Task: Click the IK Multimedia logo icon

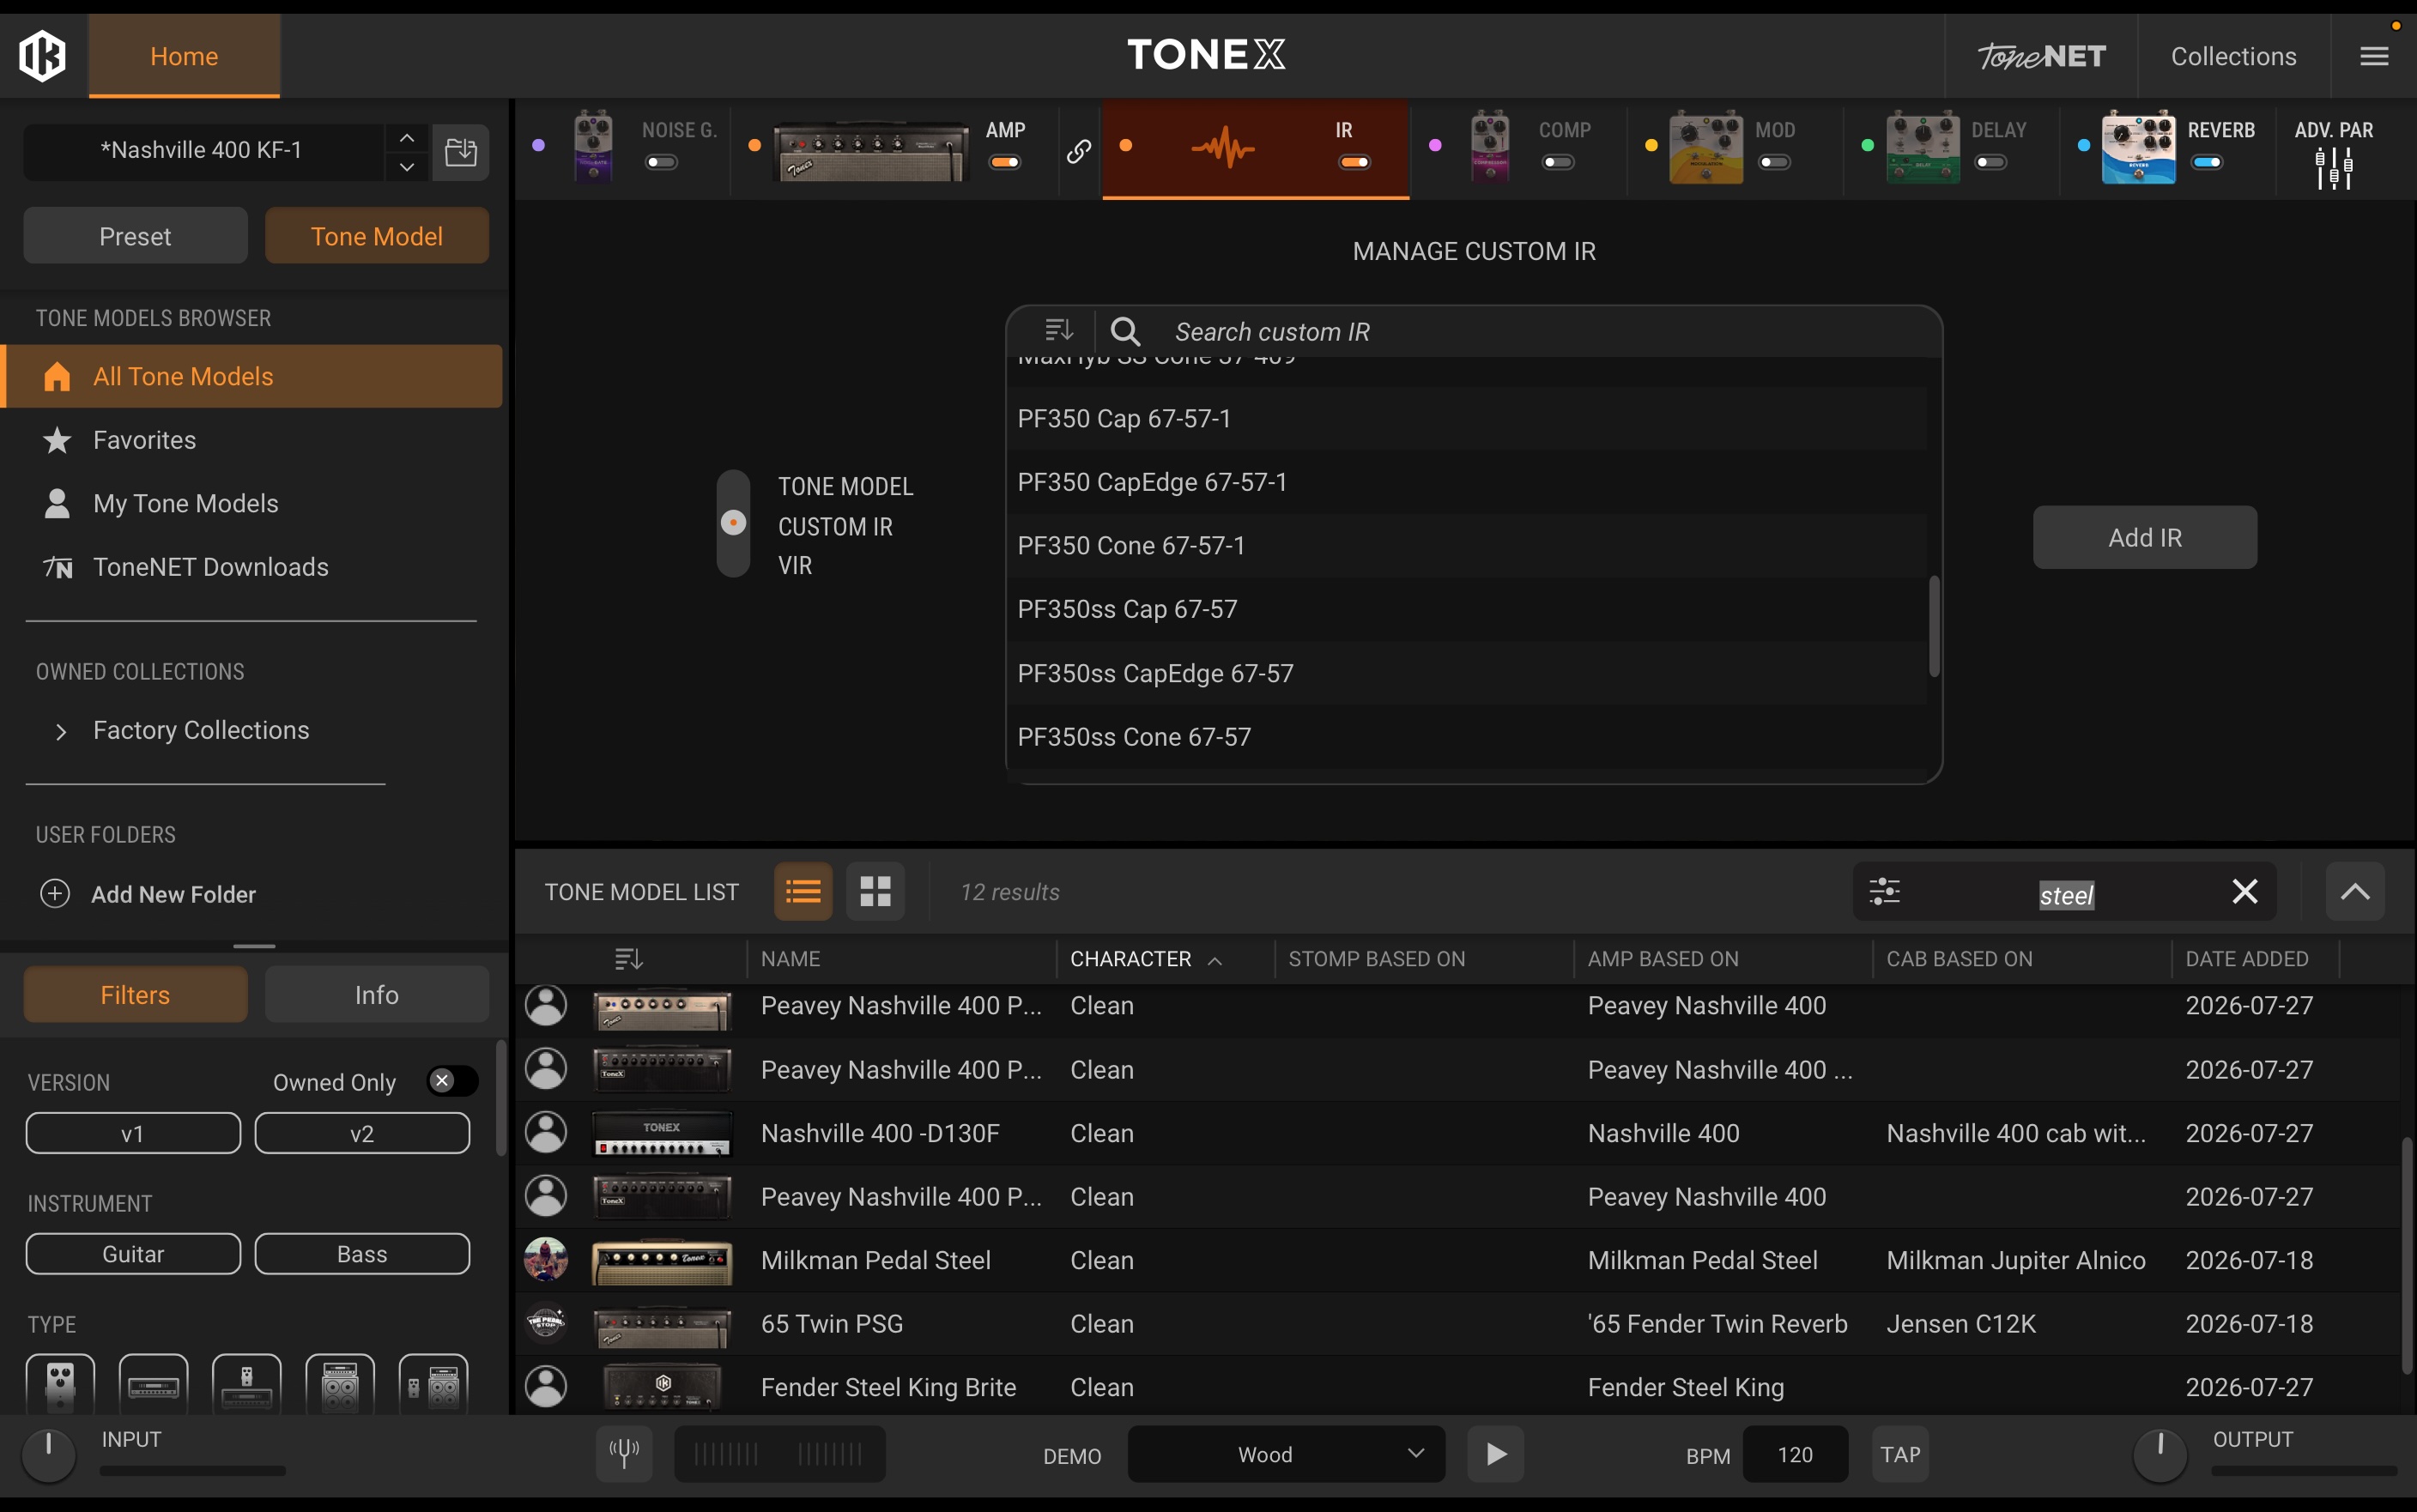Action: (x=43, y=55)
